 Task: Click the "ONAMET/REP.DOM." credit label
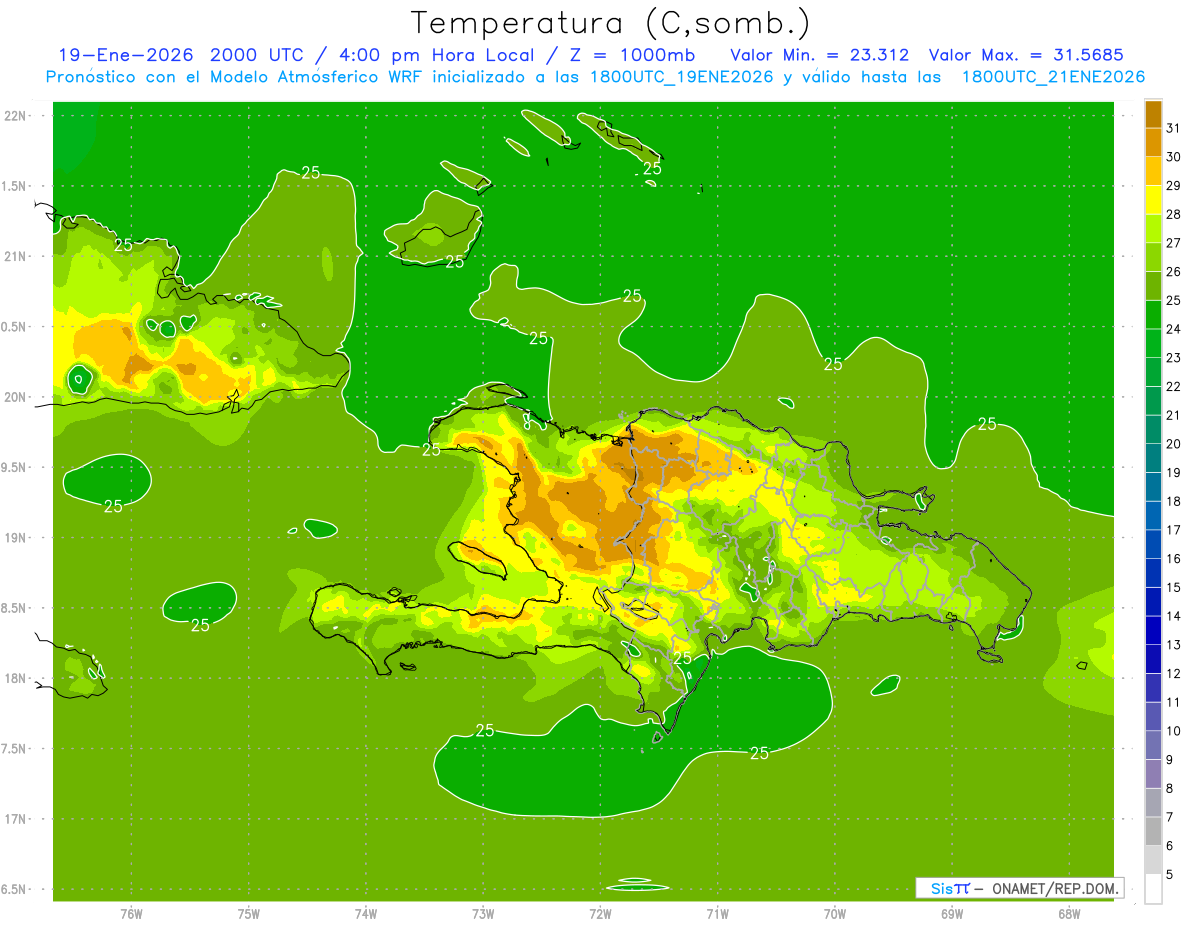[1054, 888]
